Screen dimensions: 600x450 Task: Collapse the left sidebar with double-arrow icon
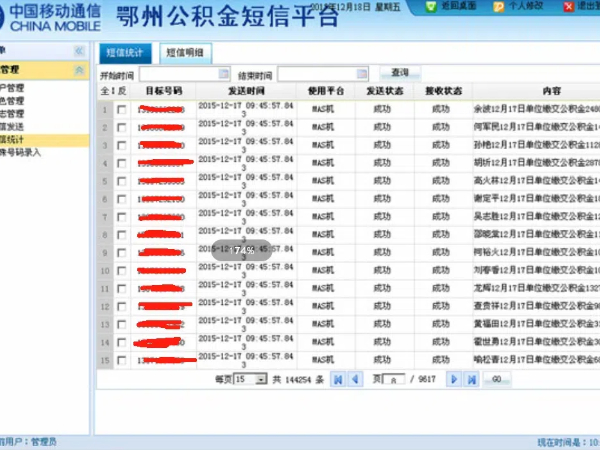(x=79, y=51)
